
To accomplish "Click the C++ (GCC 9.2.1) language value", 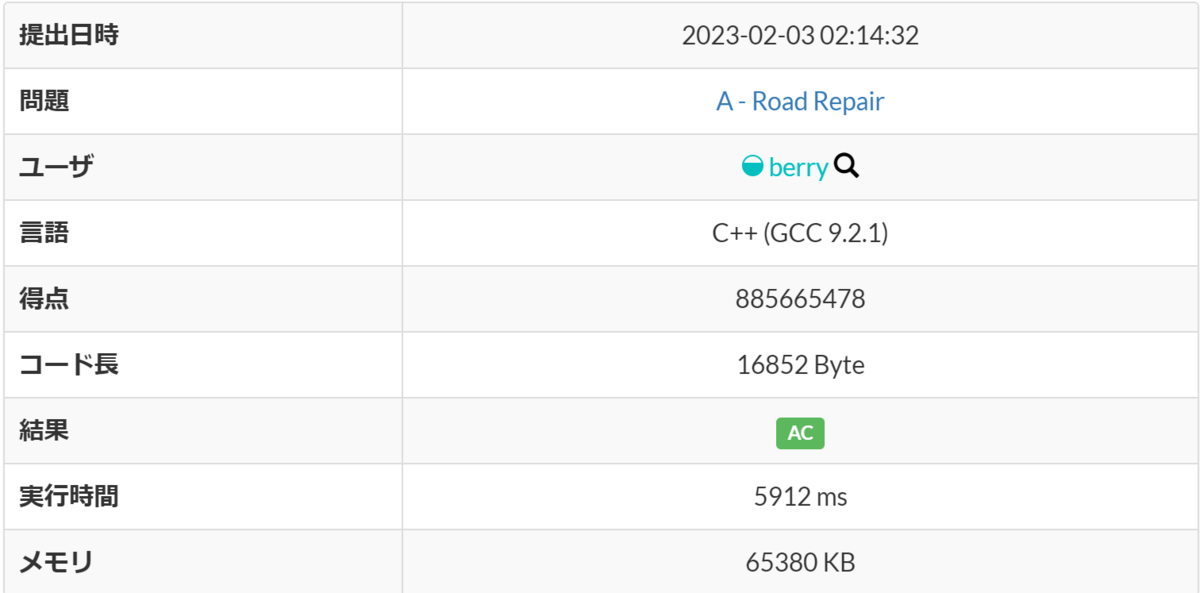I will 800,233.
